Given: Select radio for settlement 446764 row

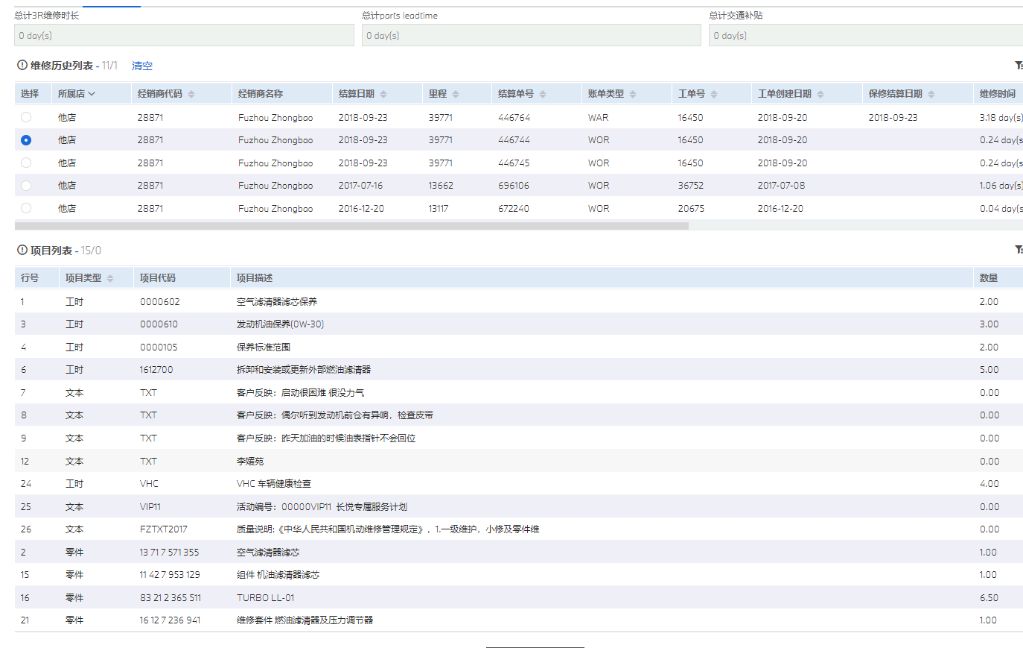Looking at the screenshot, I should (26, 117).
